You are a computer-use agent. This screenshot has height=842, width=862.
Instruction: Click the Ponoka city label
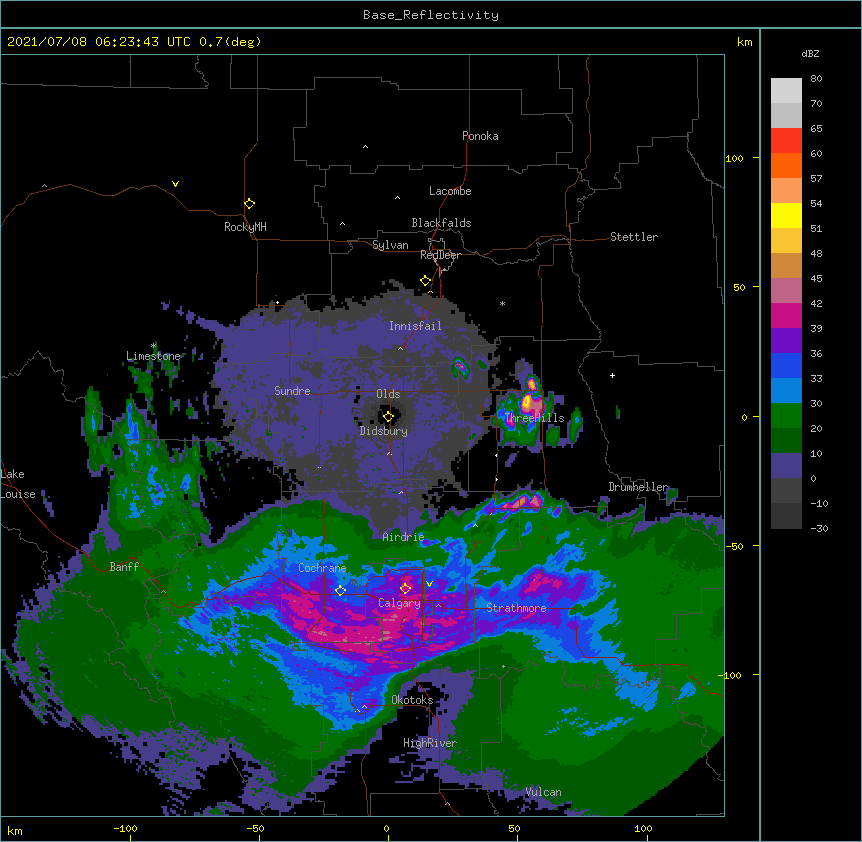click(x=480, y=136)
